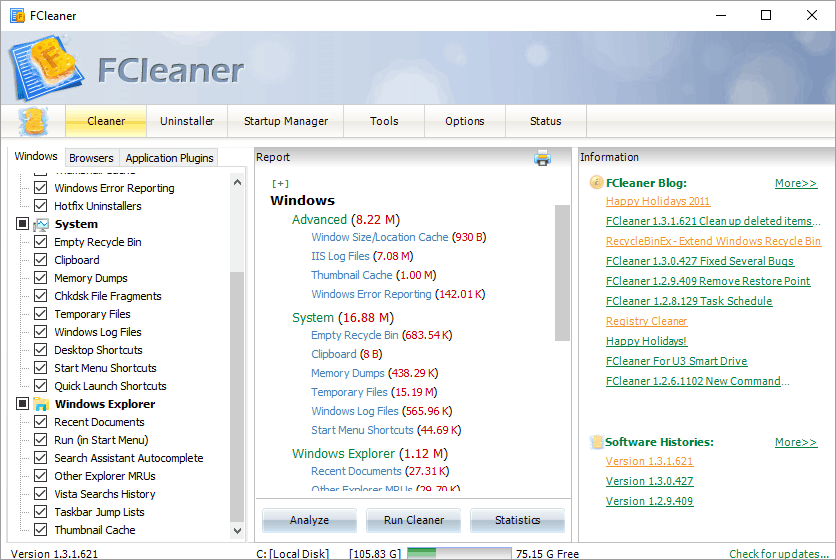Toggle the System group checkbox

tap(22, 224)
